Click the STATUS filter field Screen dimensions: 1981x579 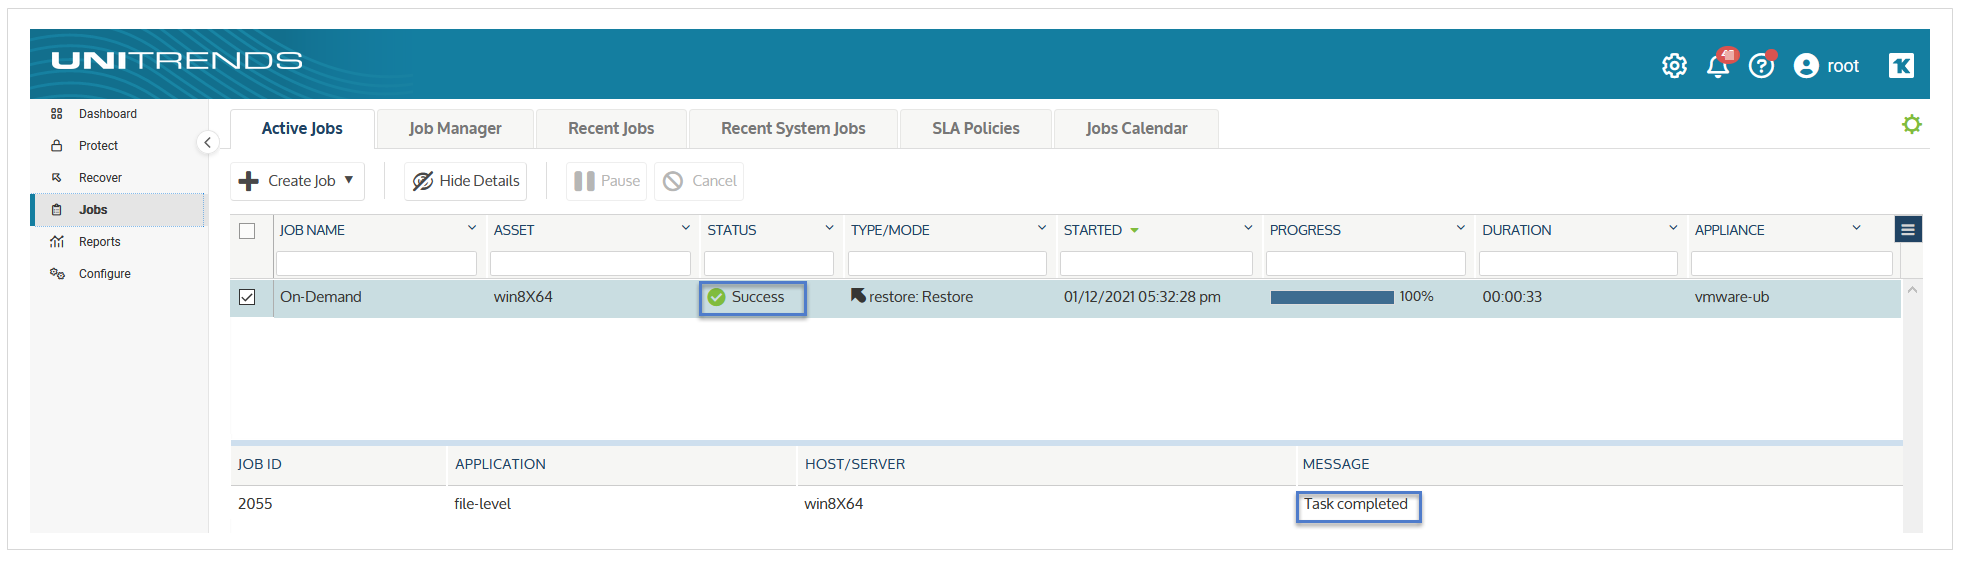click(x=769, y=263)
